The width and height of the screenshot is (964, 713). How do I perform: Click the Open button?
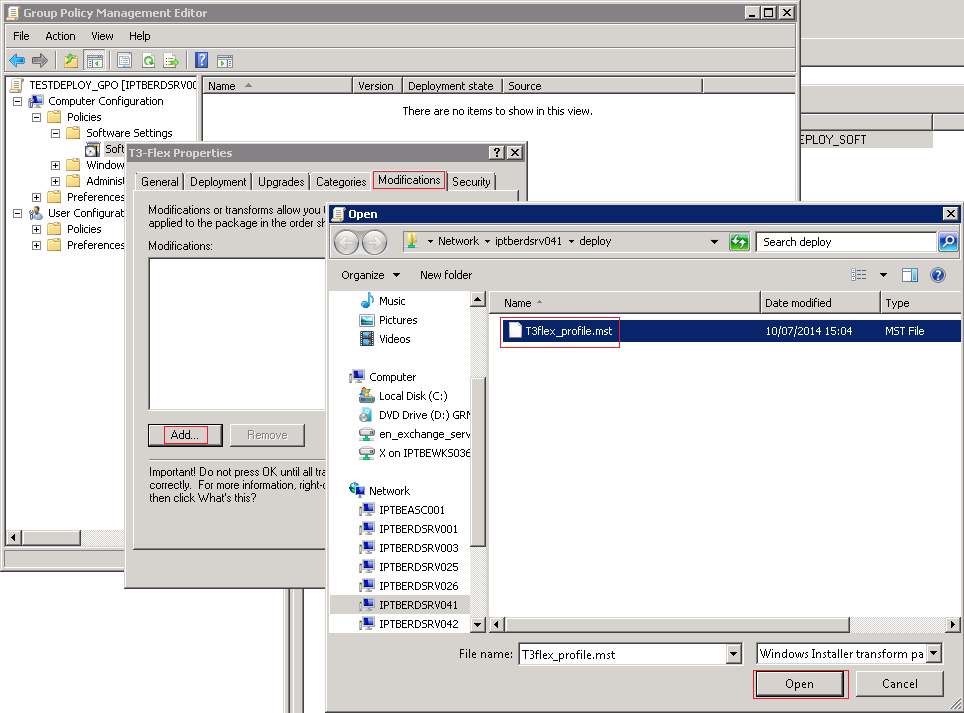tap(799, 684)
